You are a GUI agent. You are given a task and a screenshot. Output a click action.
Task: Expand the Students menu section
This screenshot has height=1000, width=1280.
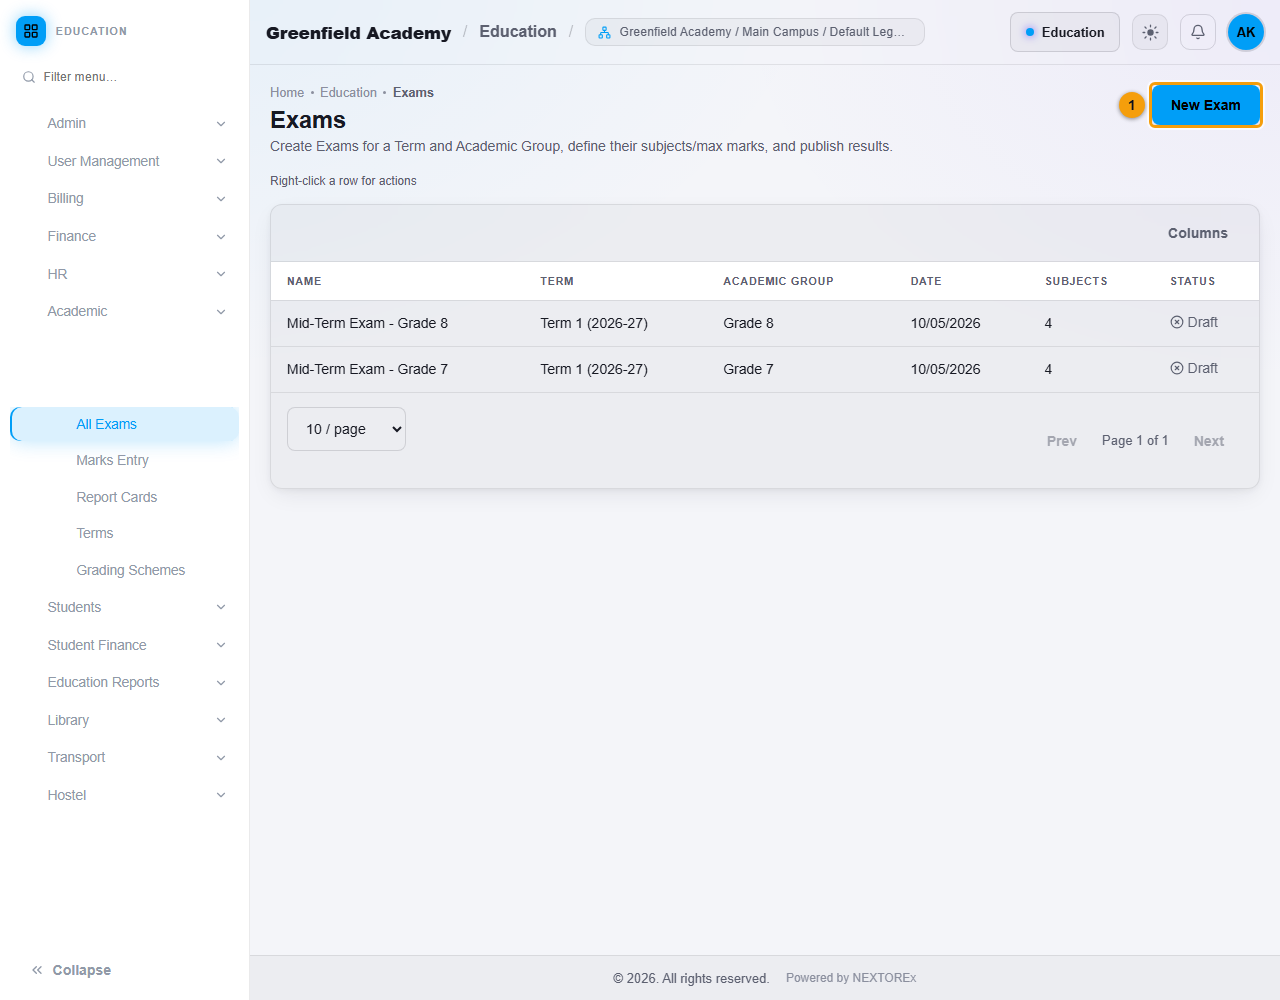pyautogui.click(x=124, y=607)
